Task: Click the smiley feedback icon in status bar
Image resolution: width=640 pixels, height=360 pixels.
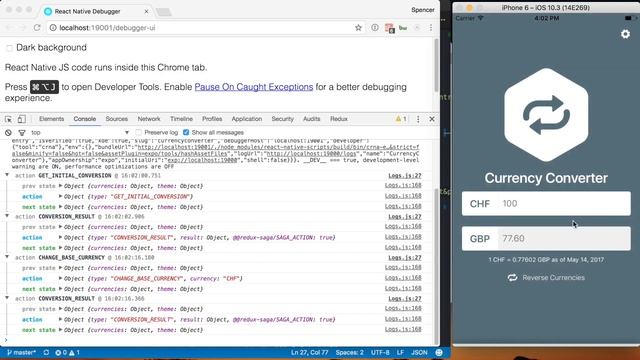Action: 439,352
